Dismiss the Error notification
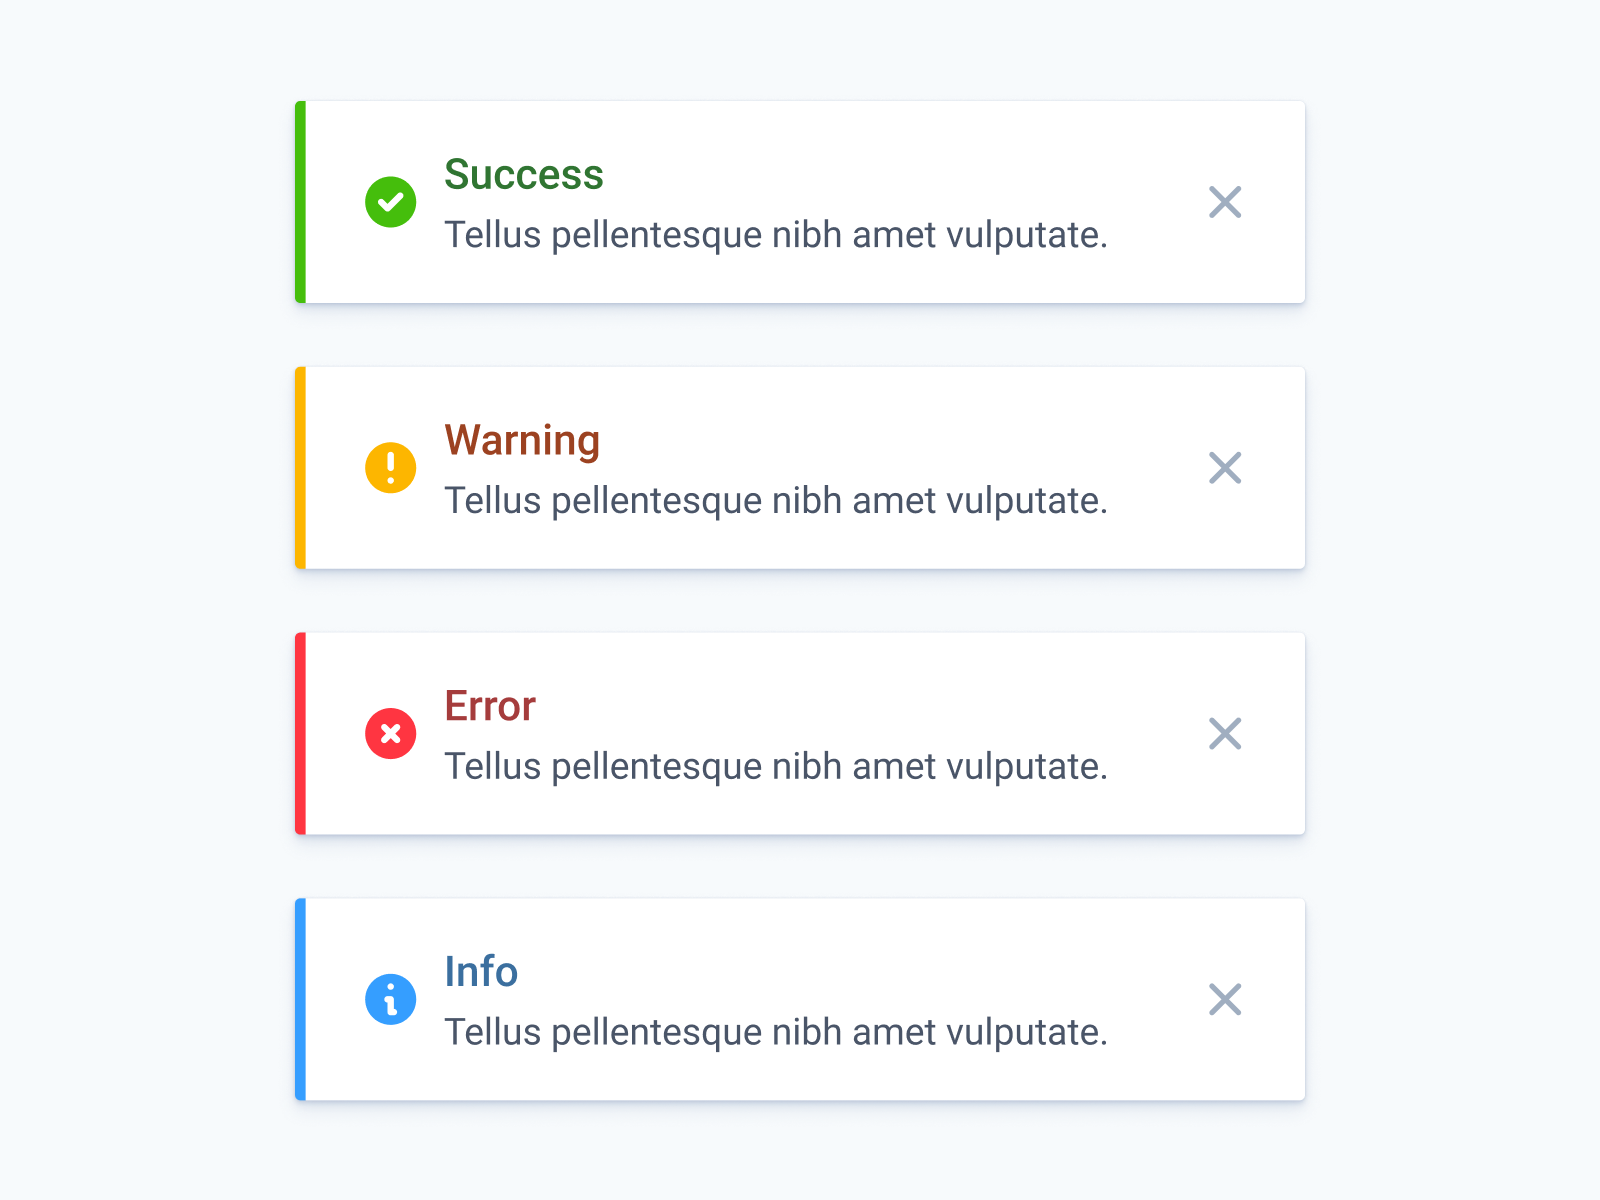1600x1200 pixels. click(1225, 733)
